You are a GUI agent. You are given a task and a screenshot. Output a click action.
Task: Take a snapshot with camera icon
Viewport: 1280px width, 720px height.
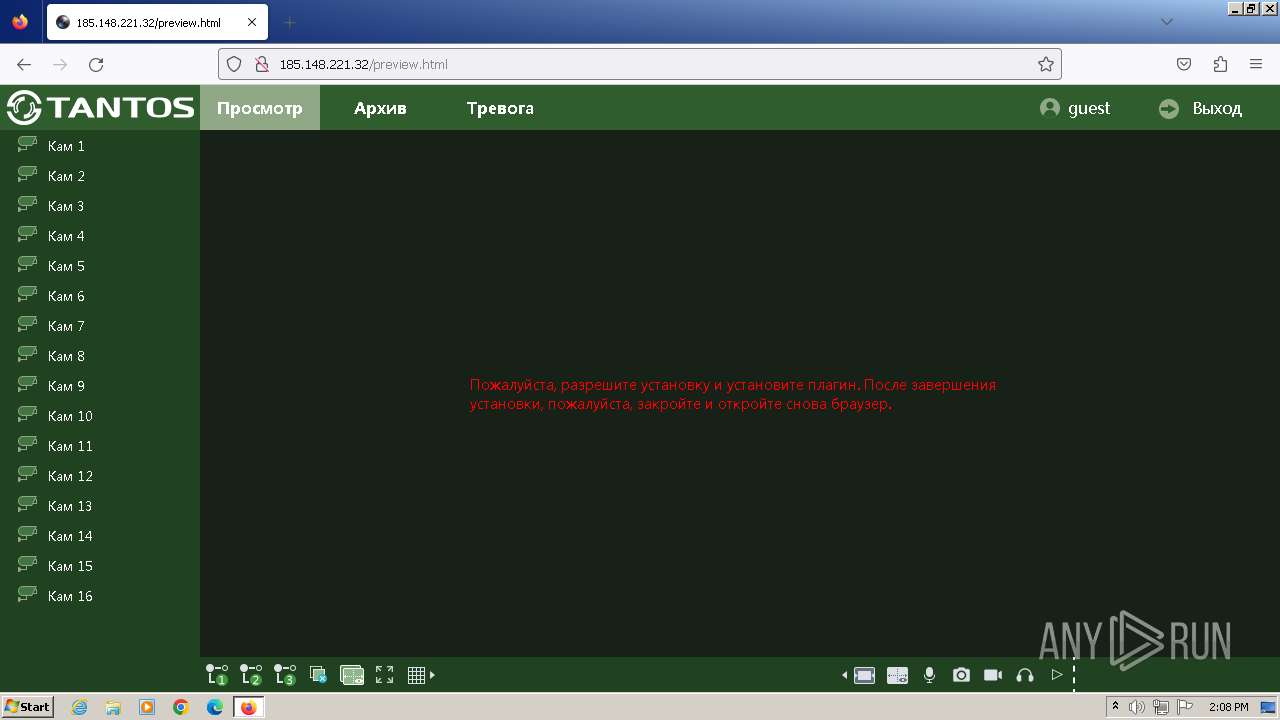point(961,675)
